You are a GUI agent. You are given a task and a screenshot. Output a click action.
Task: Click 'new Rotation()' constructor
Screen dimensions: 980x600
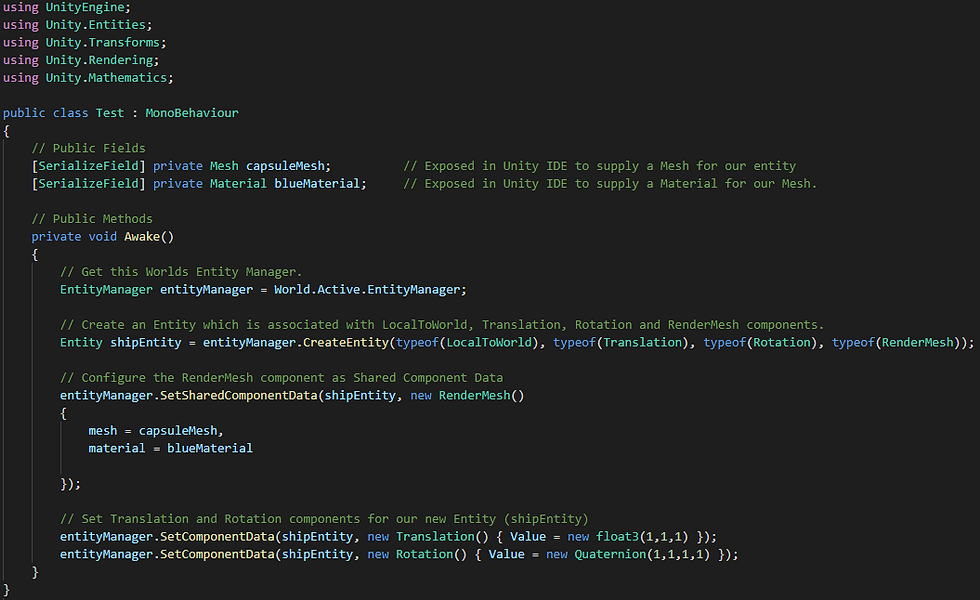coord(418,554)
